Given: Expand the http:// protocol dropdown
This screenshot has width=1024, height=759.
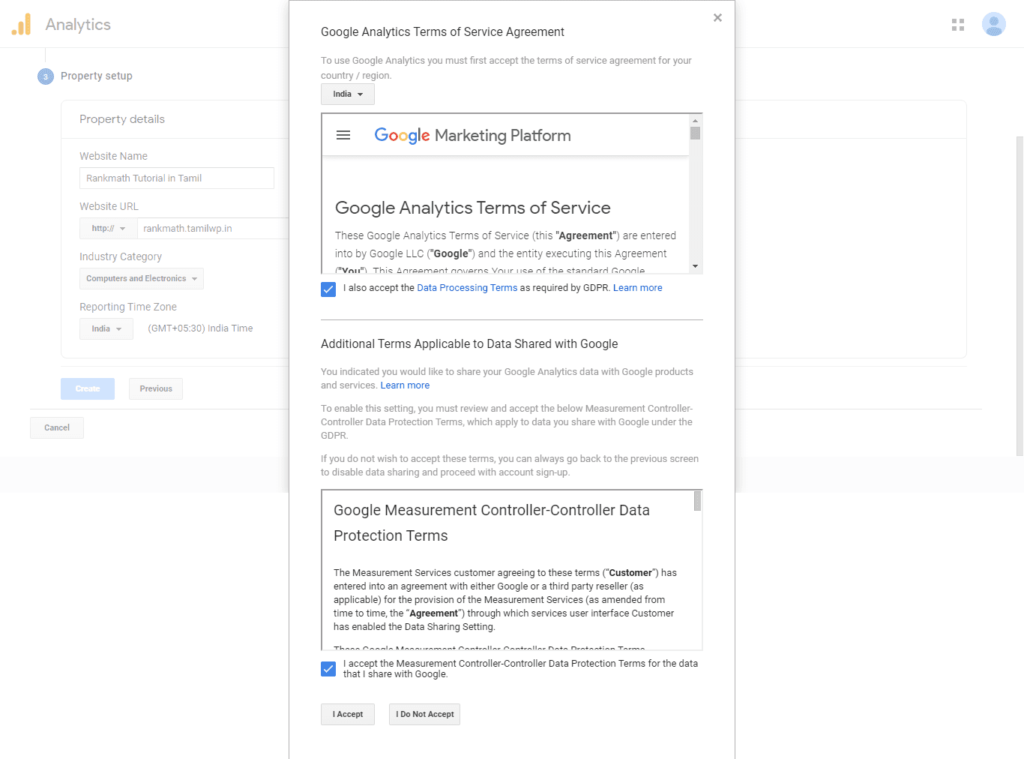Looking at the screenshot, I should tap(108, 229).
